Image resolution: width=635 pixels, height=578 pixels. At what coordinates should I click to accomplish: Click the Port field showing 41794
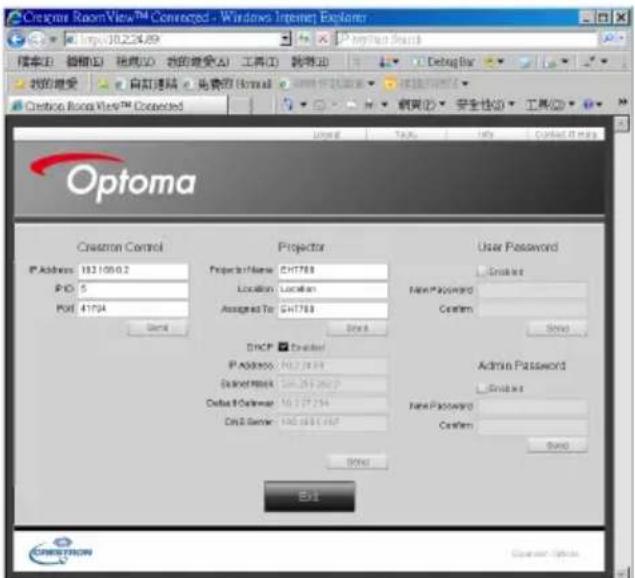[x=133, y=309]
